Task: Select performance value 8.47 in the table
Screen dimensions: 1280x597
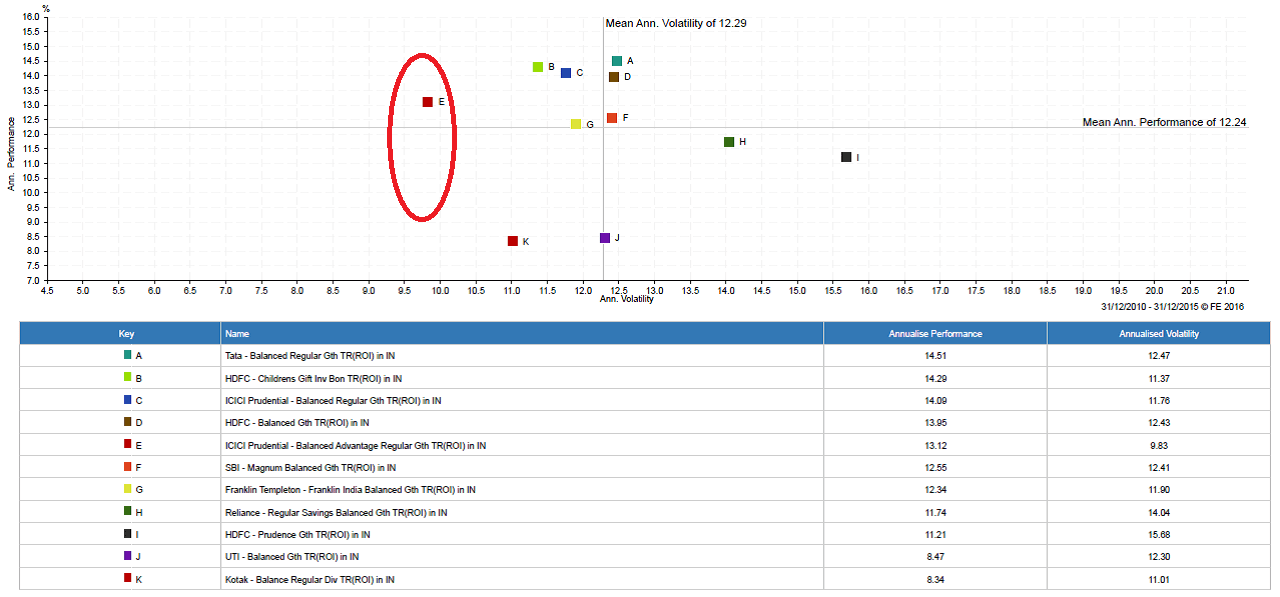Action: pos(936,557)
